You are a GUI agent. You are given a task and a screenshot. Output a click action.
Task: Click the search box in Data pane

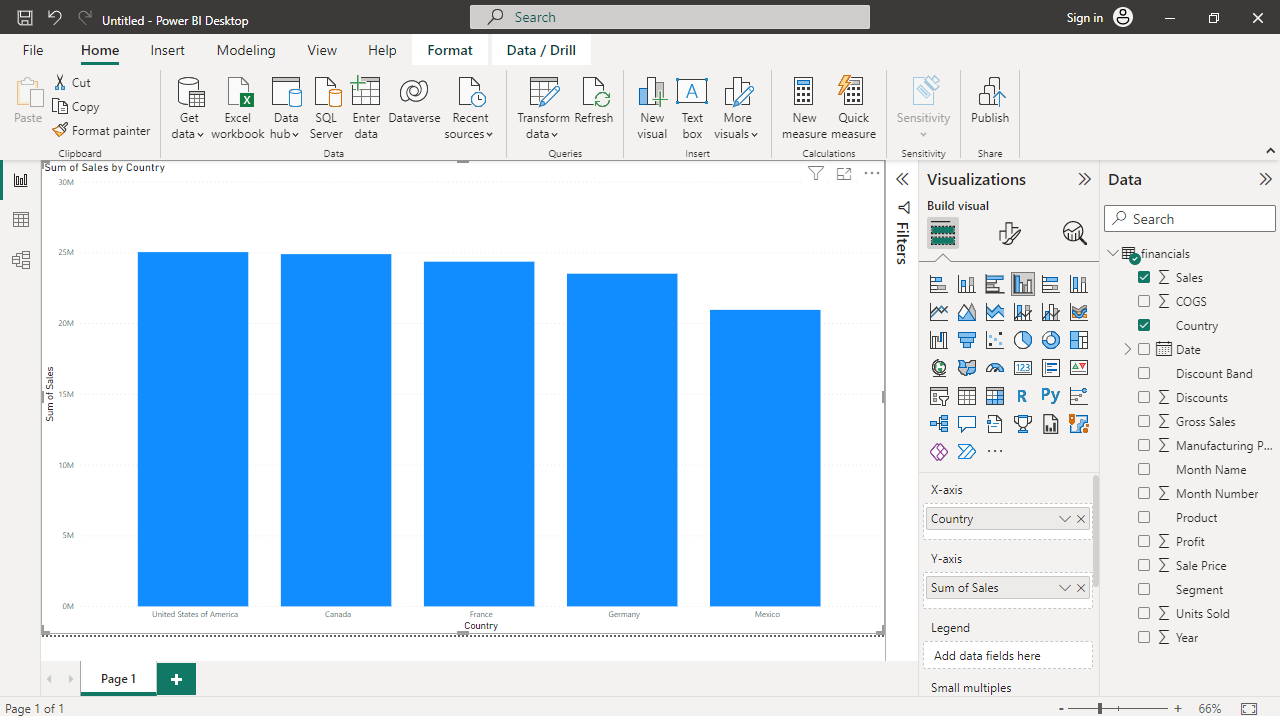(x=1190, y=219)
